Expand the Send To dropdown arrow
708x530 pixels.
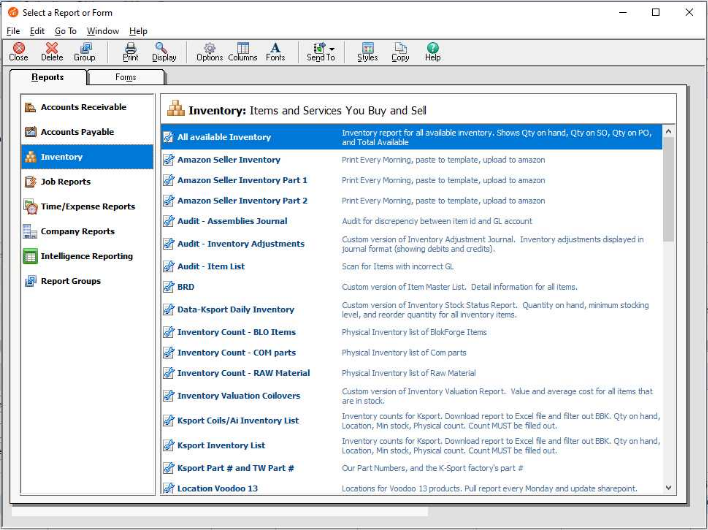pos(332,48)
